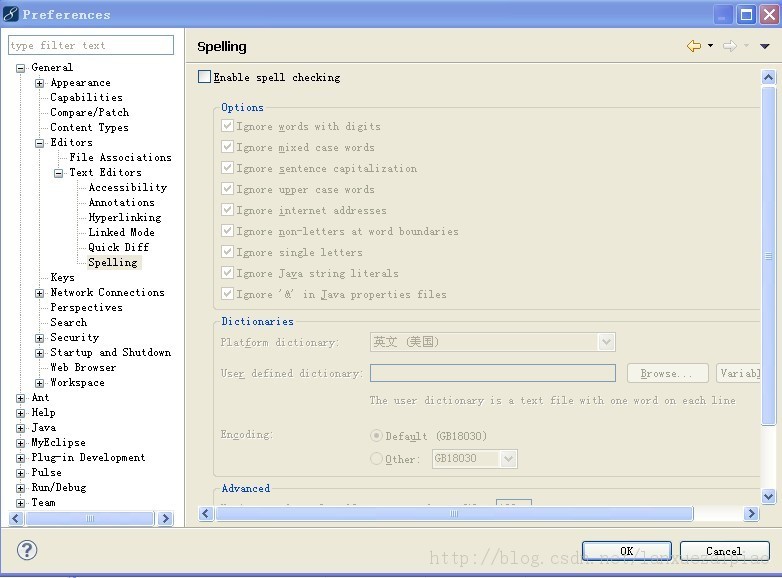The width and height of the screenshot is (782, 578).
Task: Select Linked Mode preference page
Action: tap(121, 232)
